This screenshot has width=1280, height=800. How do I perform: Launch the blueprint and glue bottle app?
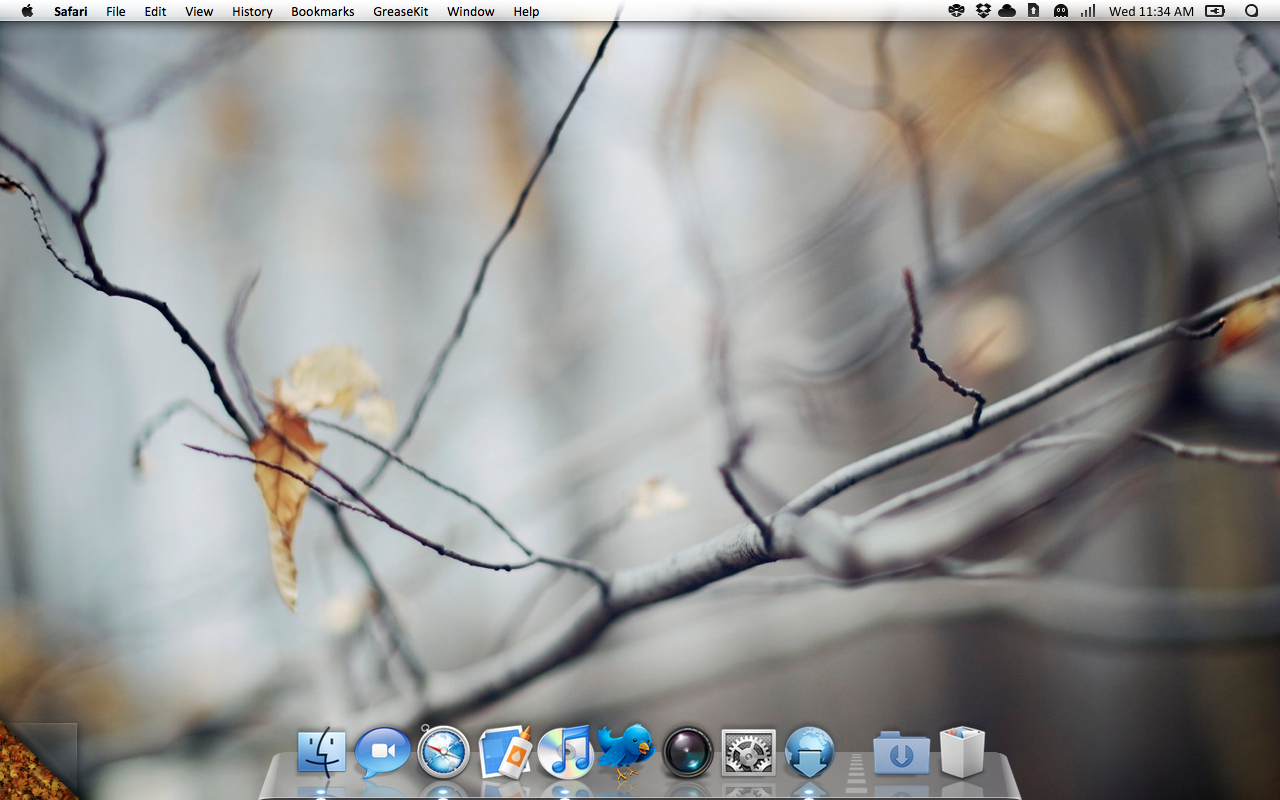pyautogui.click(x=505, y=752)
